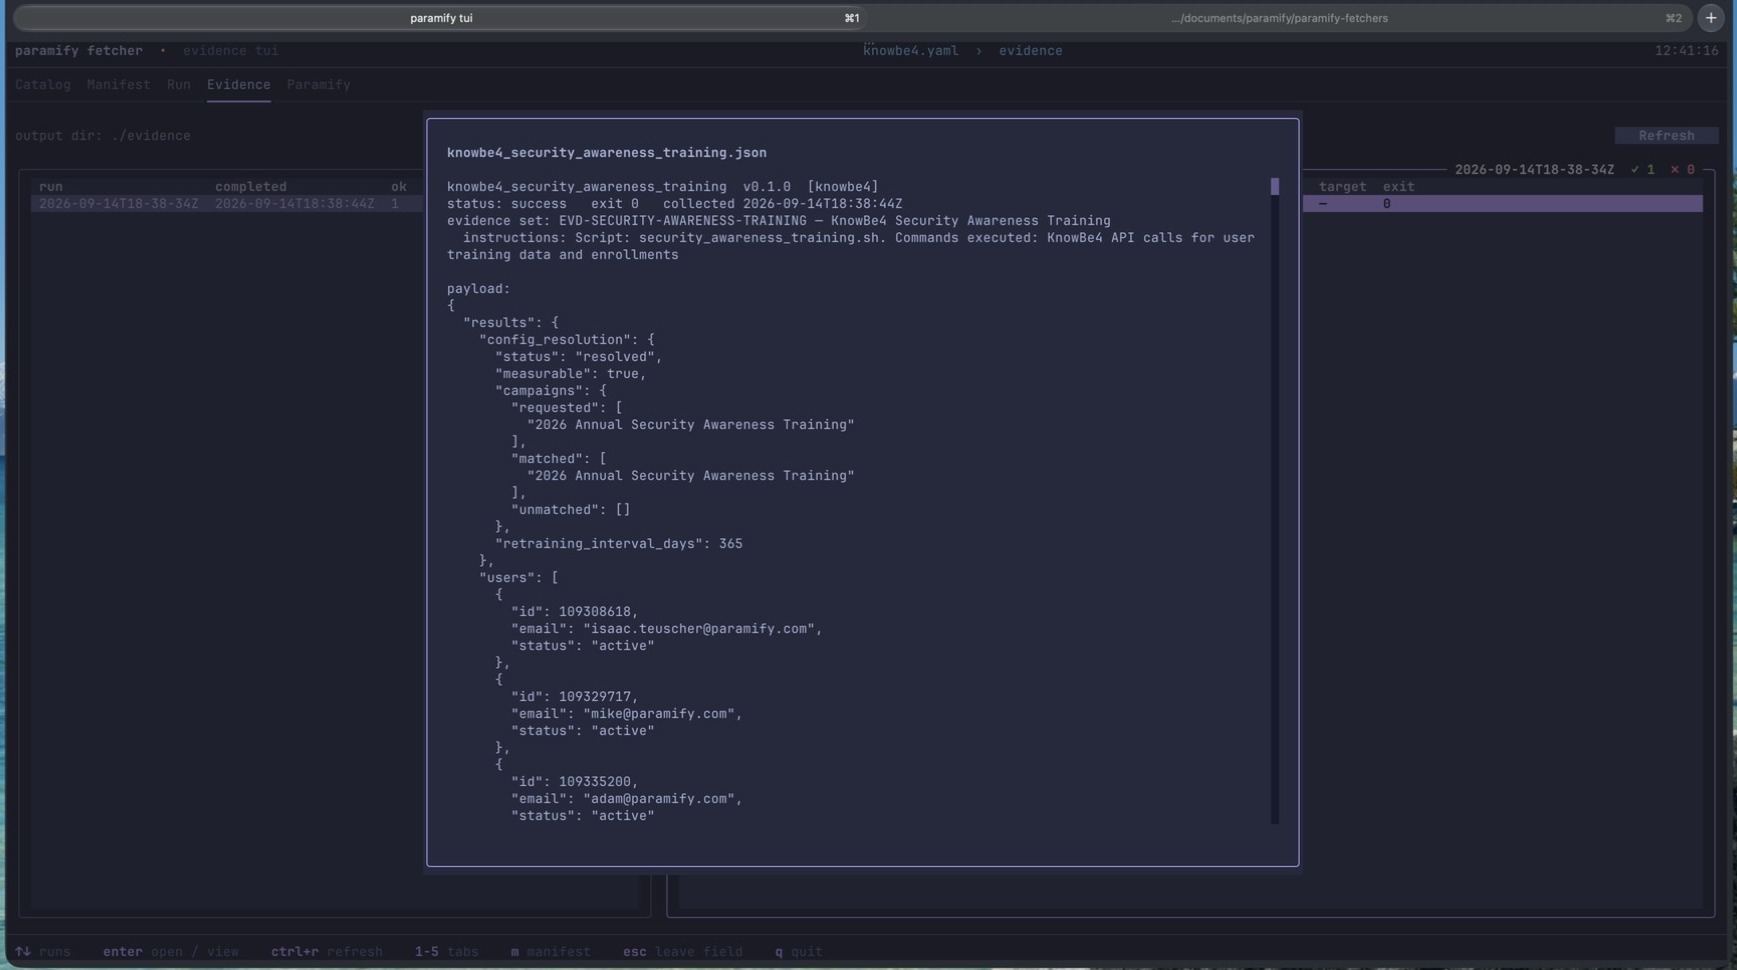Open the Catalog tab
This screenshot has width=1737, height=970.
[x=43, y=85]
